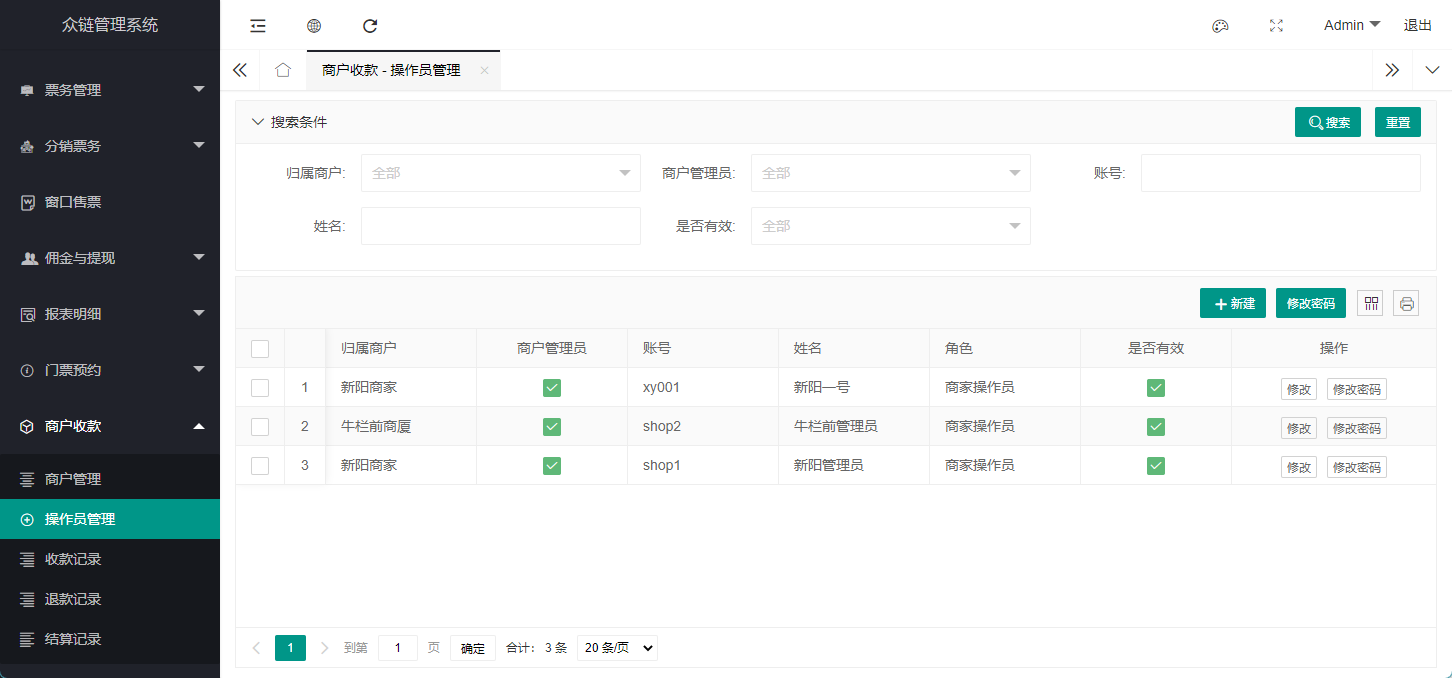
Task: Select the checkbox for row 1 xy001
Action: [x=260, y=387]
